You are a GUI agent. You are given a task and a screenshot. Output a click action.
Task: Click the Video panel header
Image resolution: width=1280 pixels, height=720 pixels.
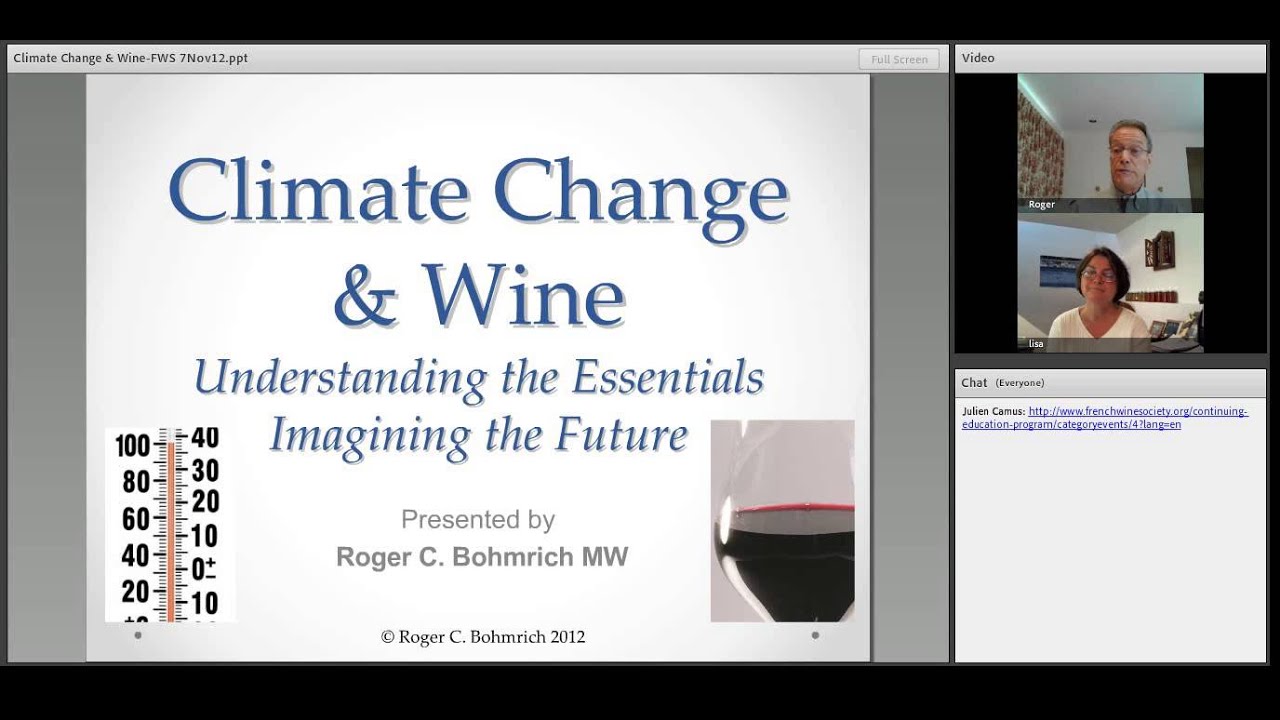point(978,58)
